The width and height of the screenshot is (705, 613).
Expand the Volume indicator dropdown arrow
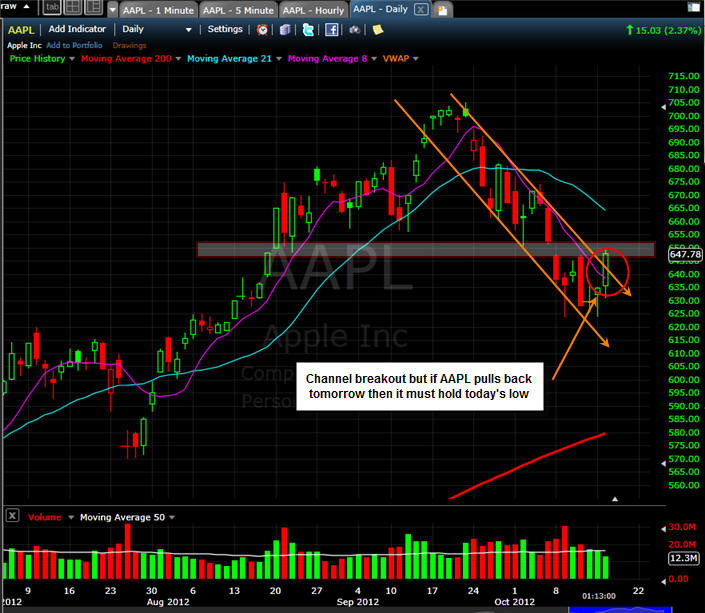coord(71,518)
